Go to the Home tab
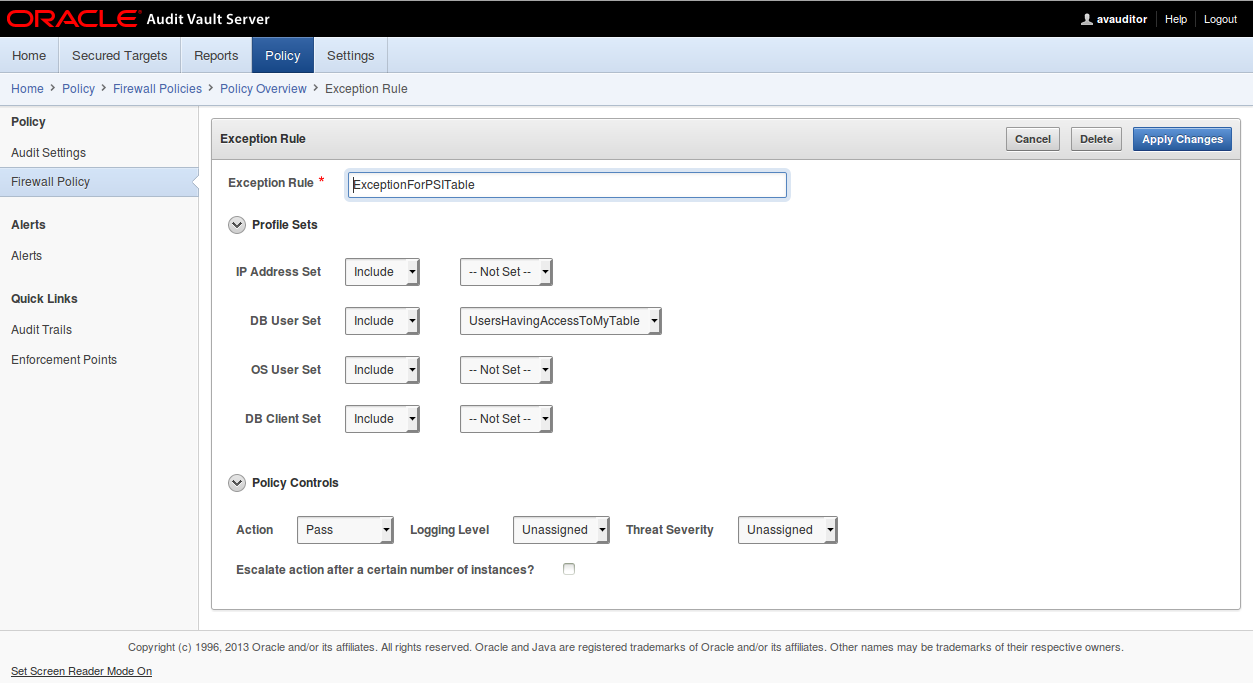This screenshot has height=683, width=1253. (29, 56)
